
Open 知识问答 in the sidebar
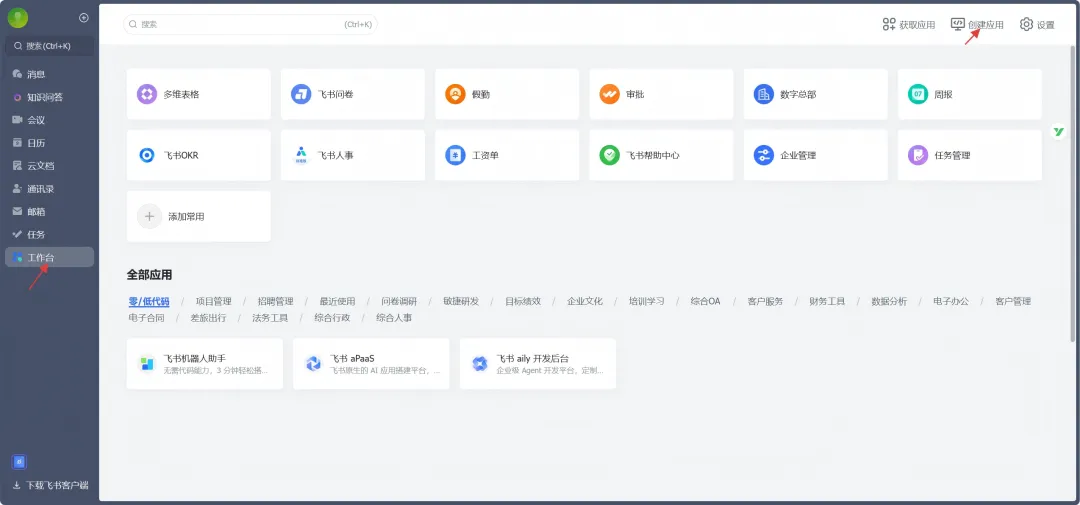pyautogui.click(x=50, y=97)
